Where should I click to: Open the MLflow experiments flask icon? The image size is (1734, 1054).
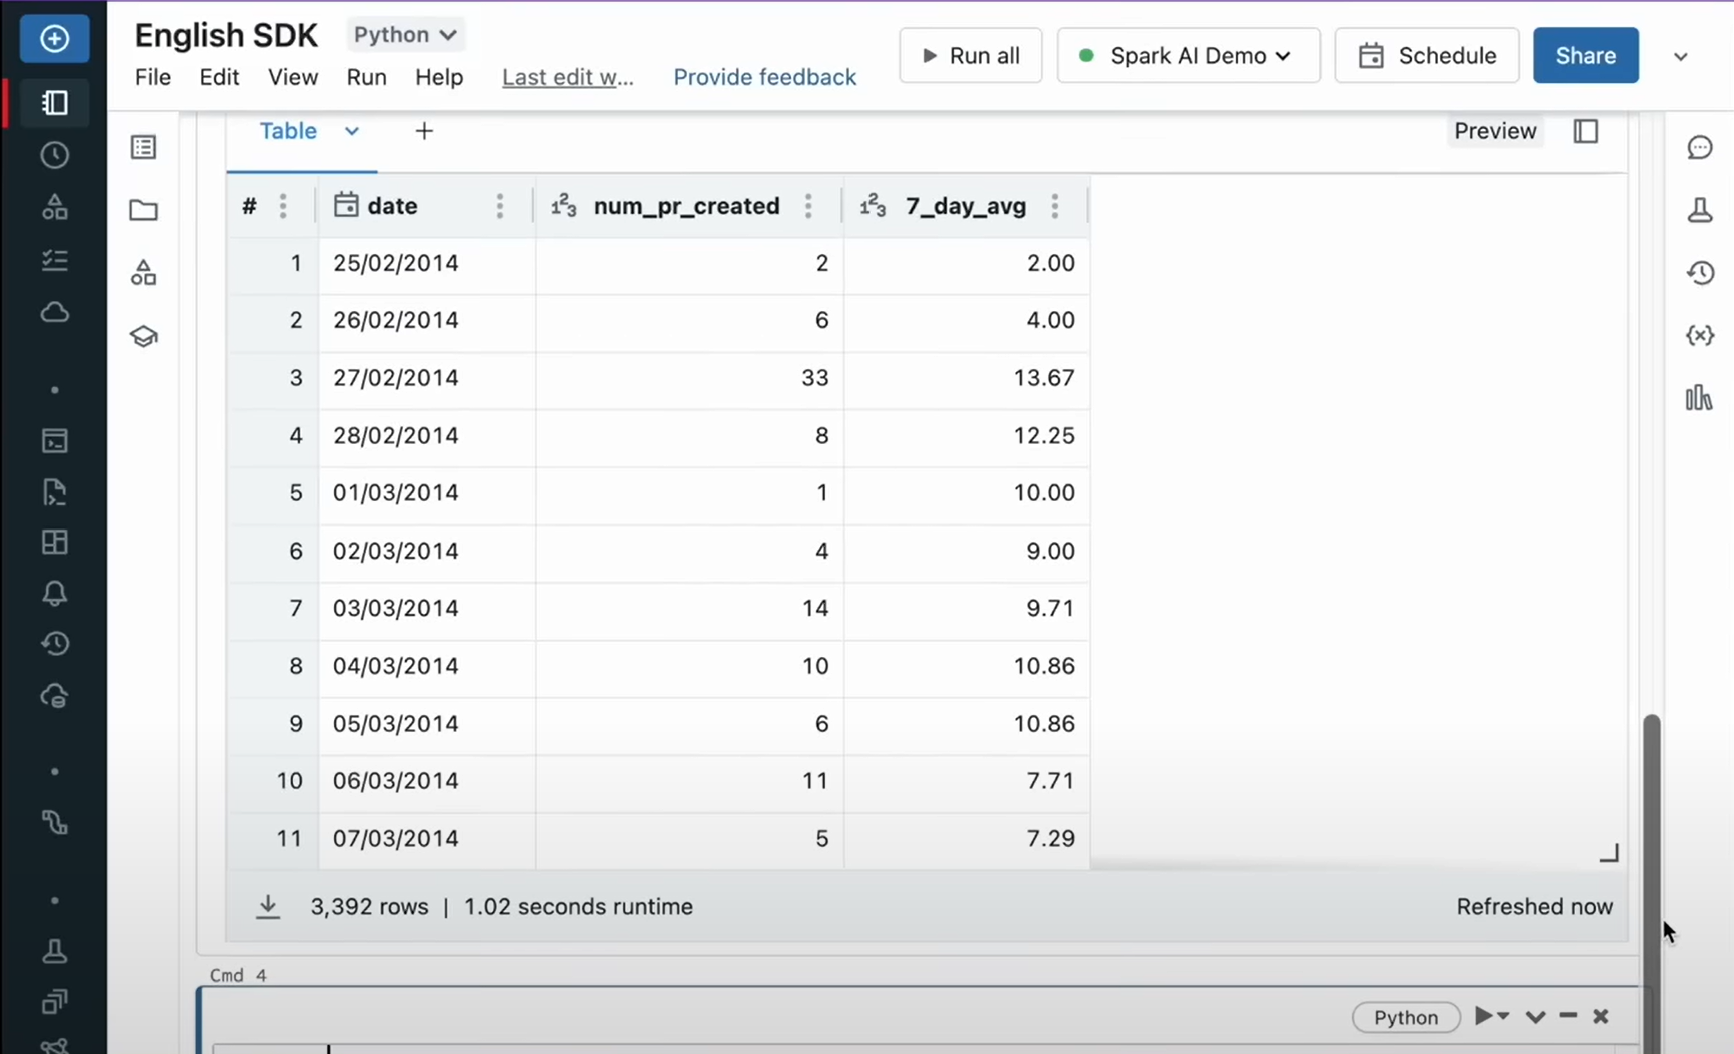[1700, 210]
